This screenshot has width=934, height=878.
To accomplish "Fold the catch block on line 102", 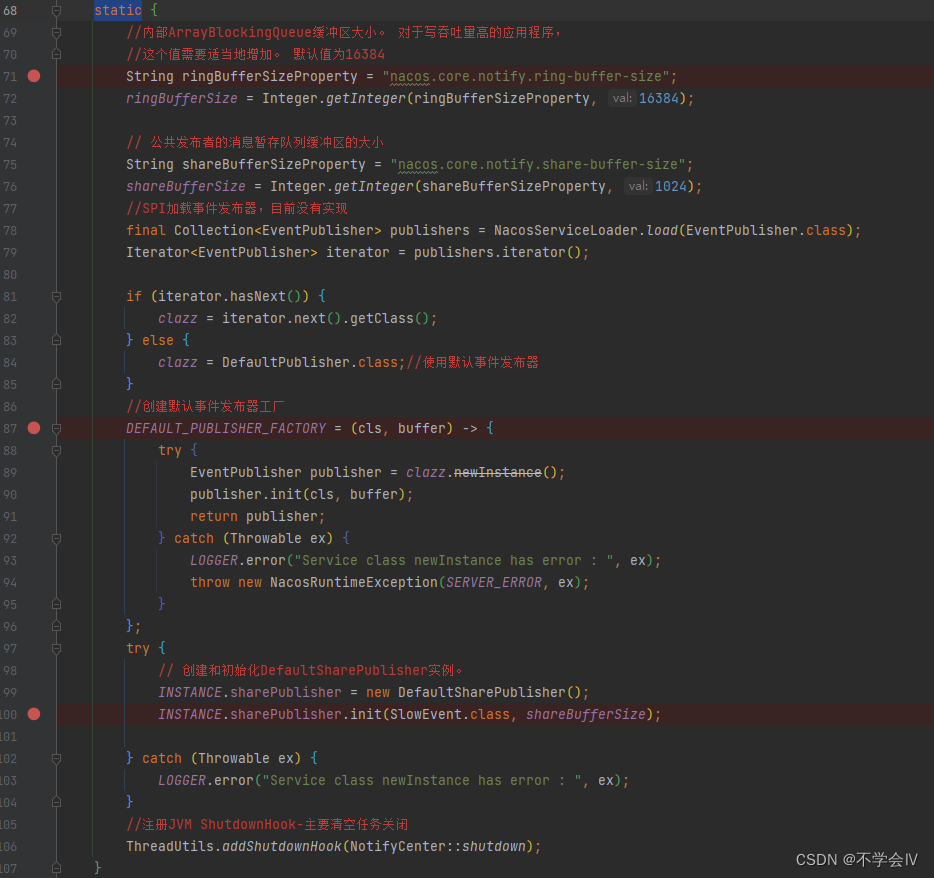I will [57, 758].
